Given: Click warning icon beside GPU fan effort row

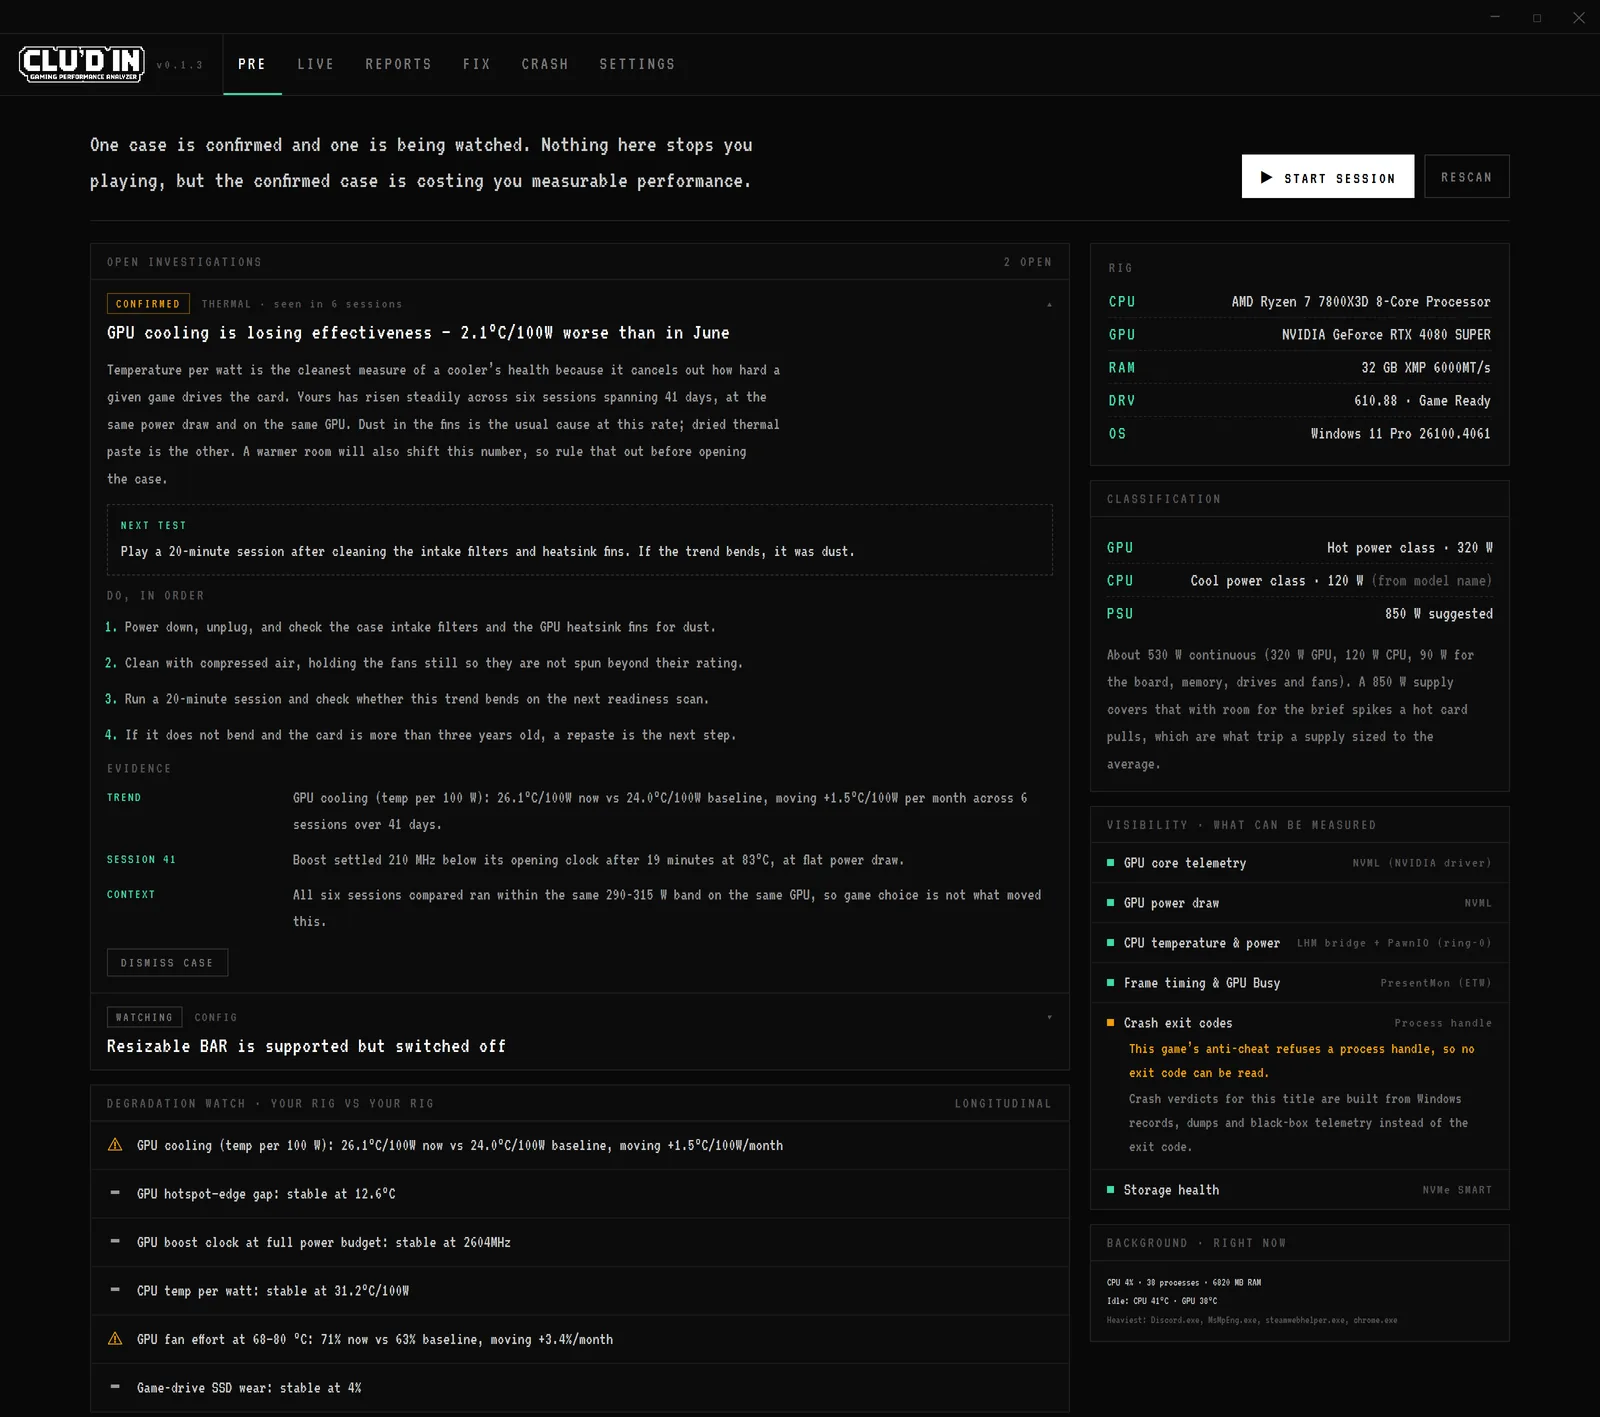Looking at the screenshot, I should point(115,1339).
